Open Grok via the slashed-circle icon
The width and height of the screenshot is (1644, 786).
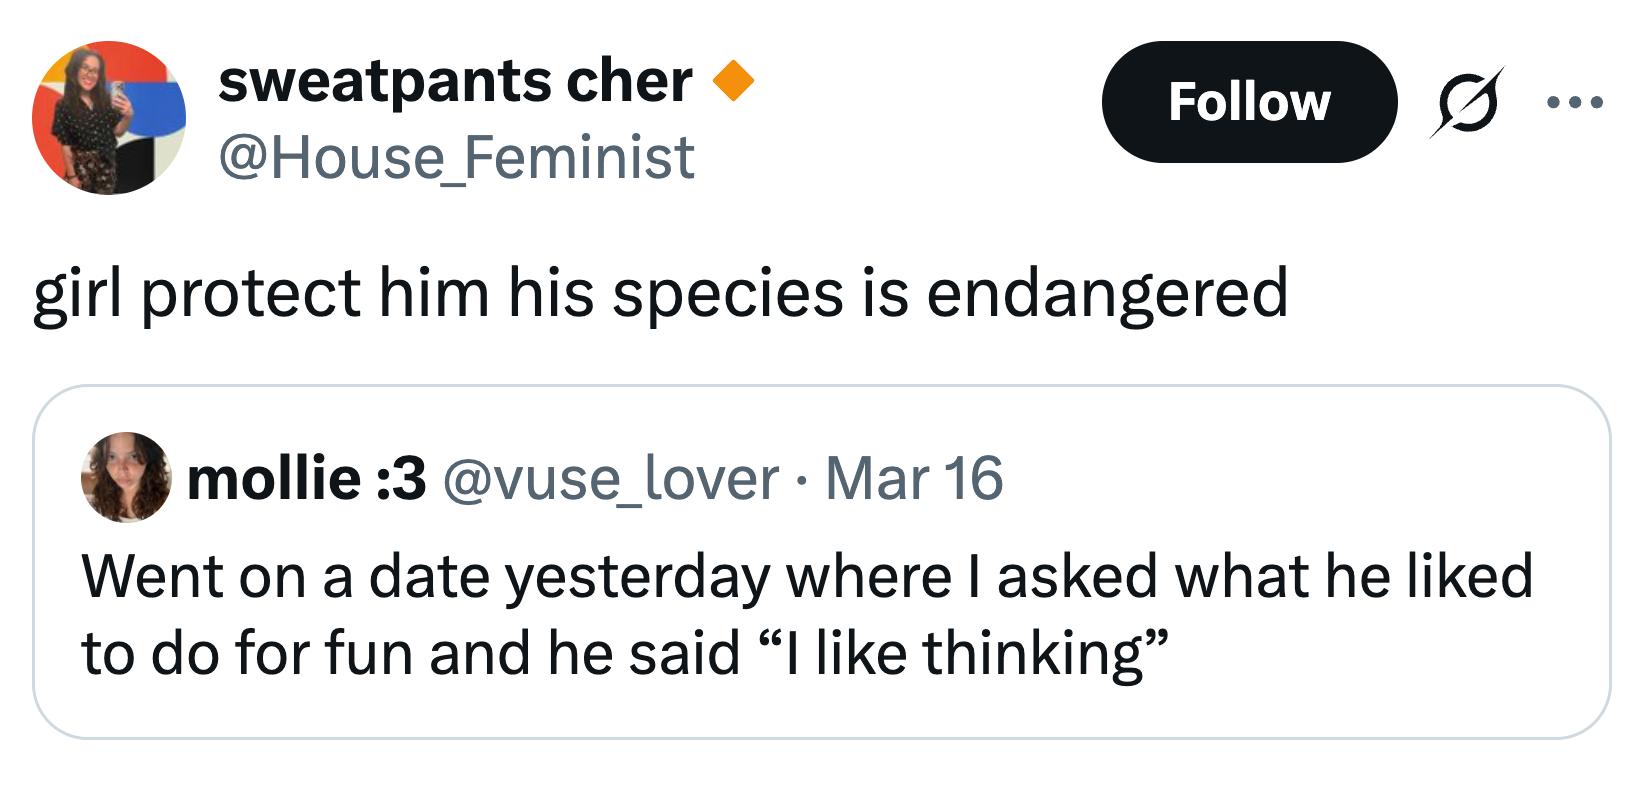[1467, 102]
